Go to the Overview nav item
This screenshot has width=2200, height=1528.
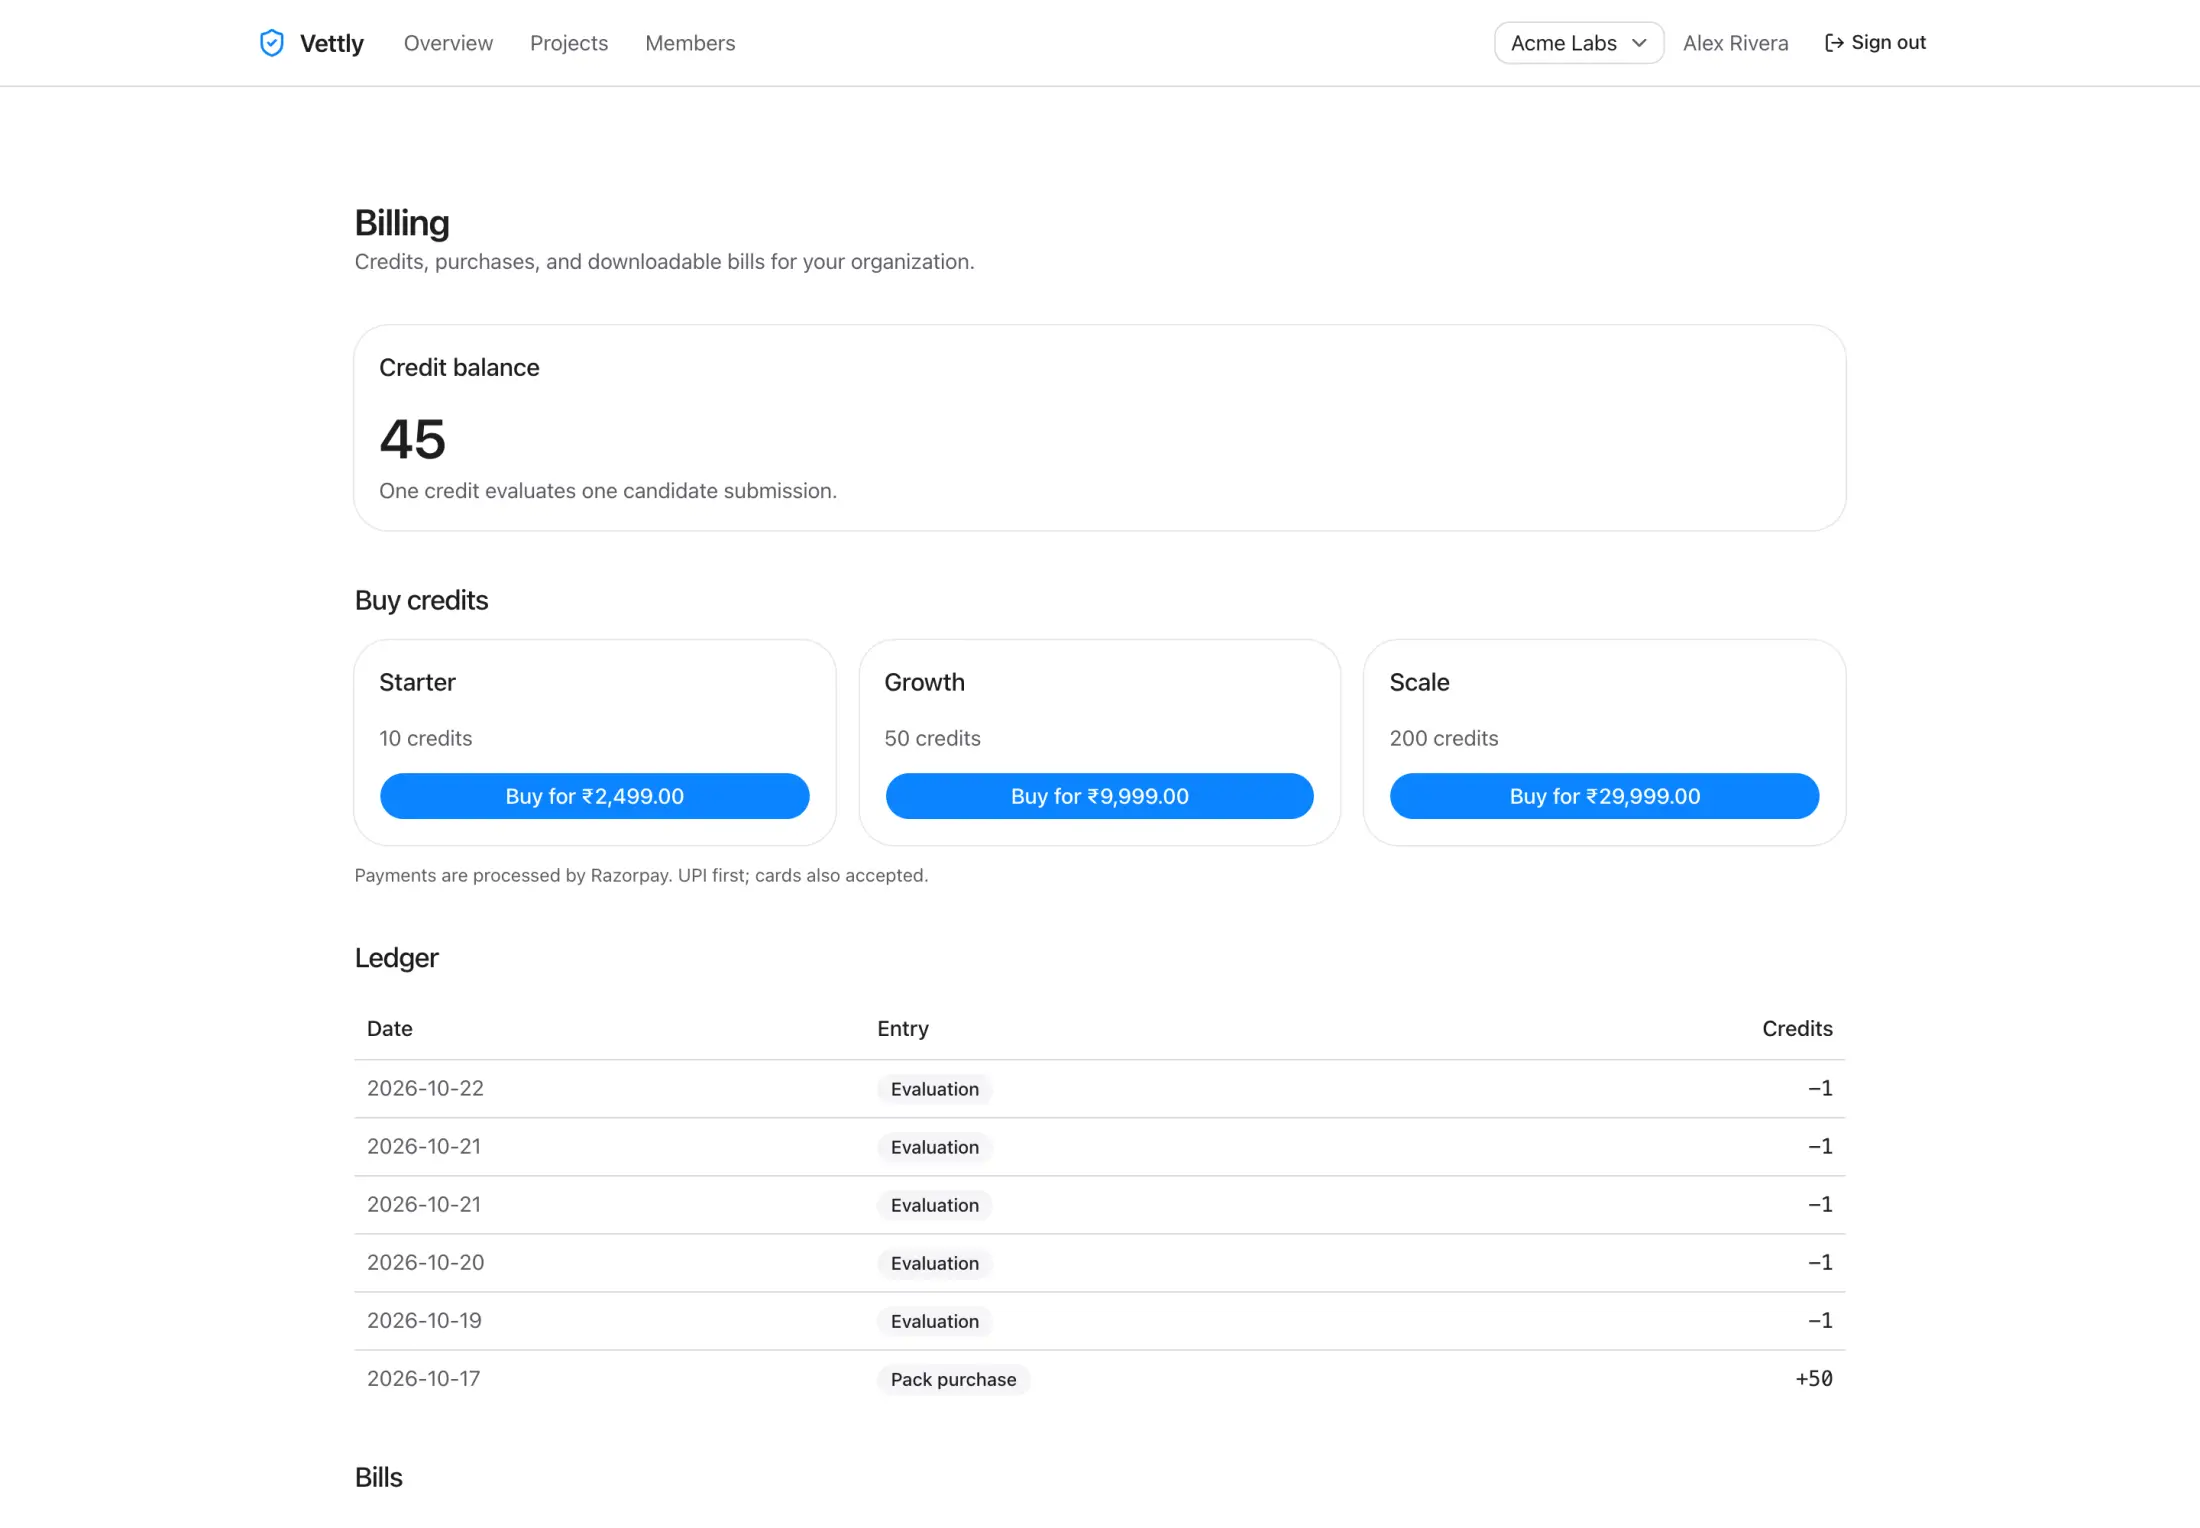click(448, 43)
